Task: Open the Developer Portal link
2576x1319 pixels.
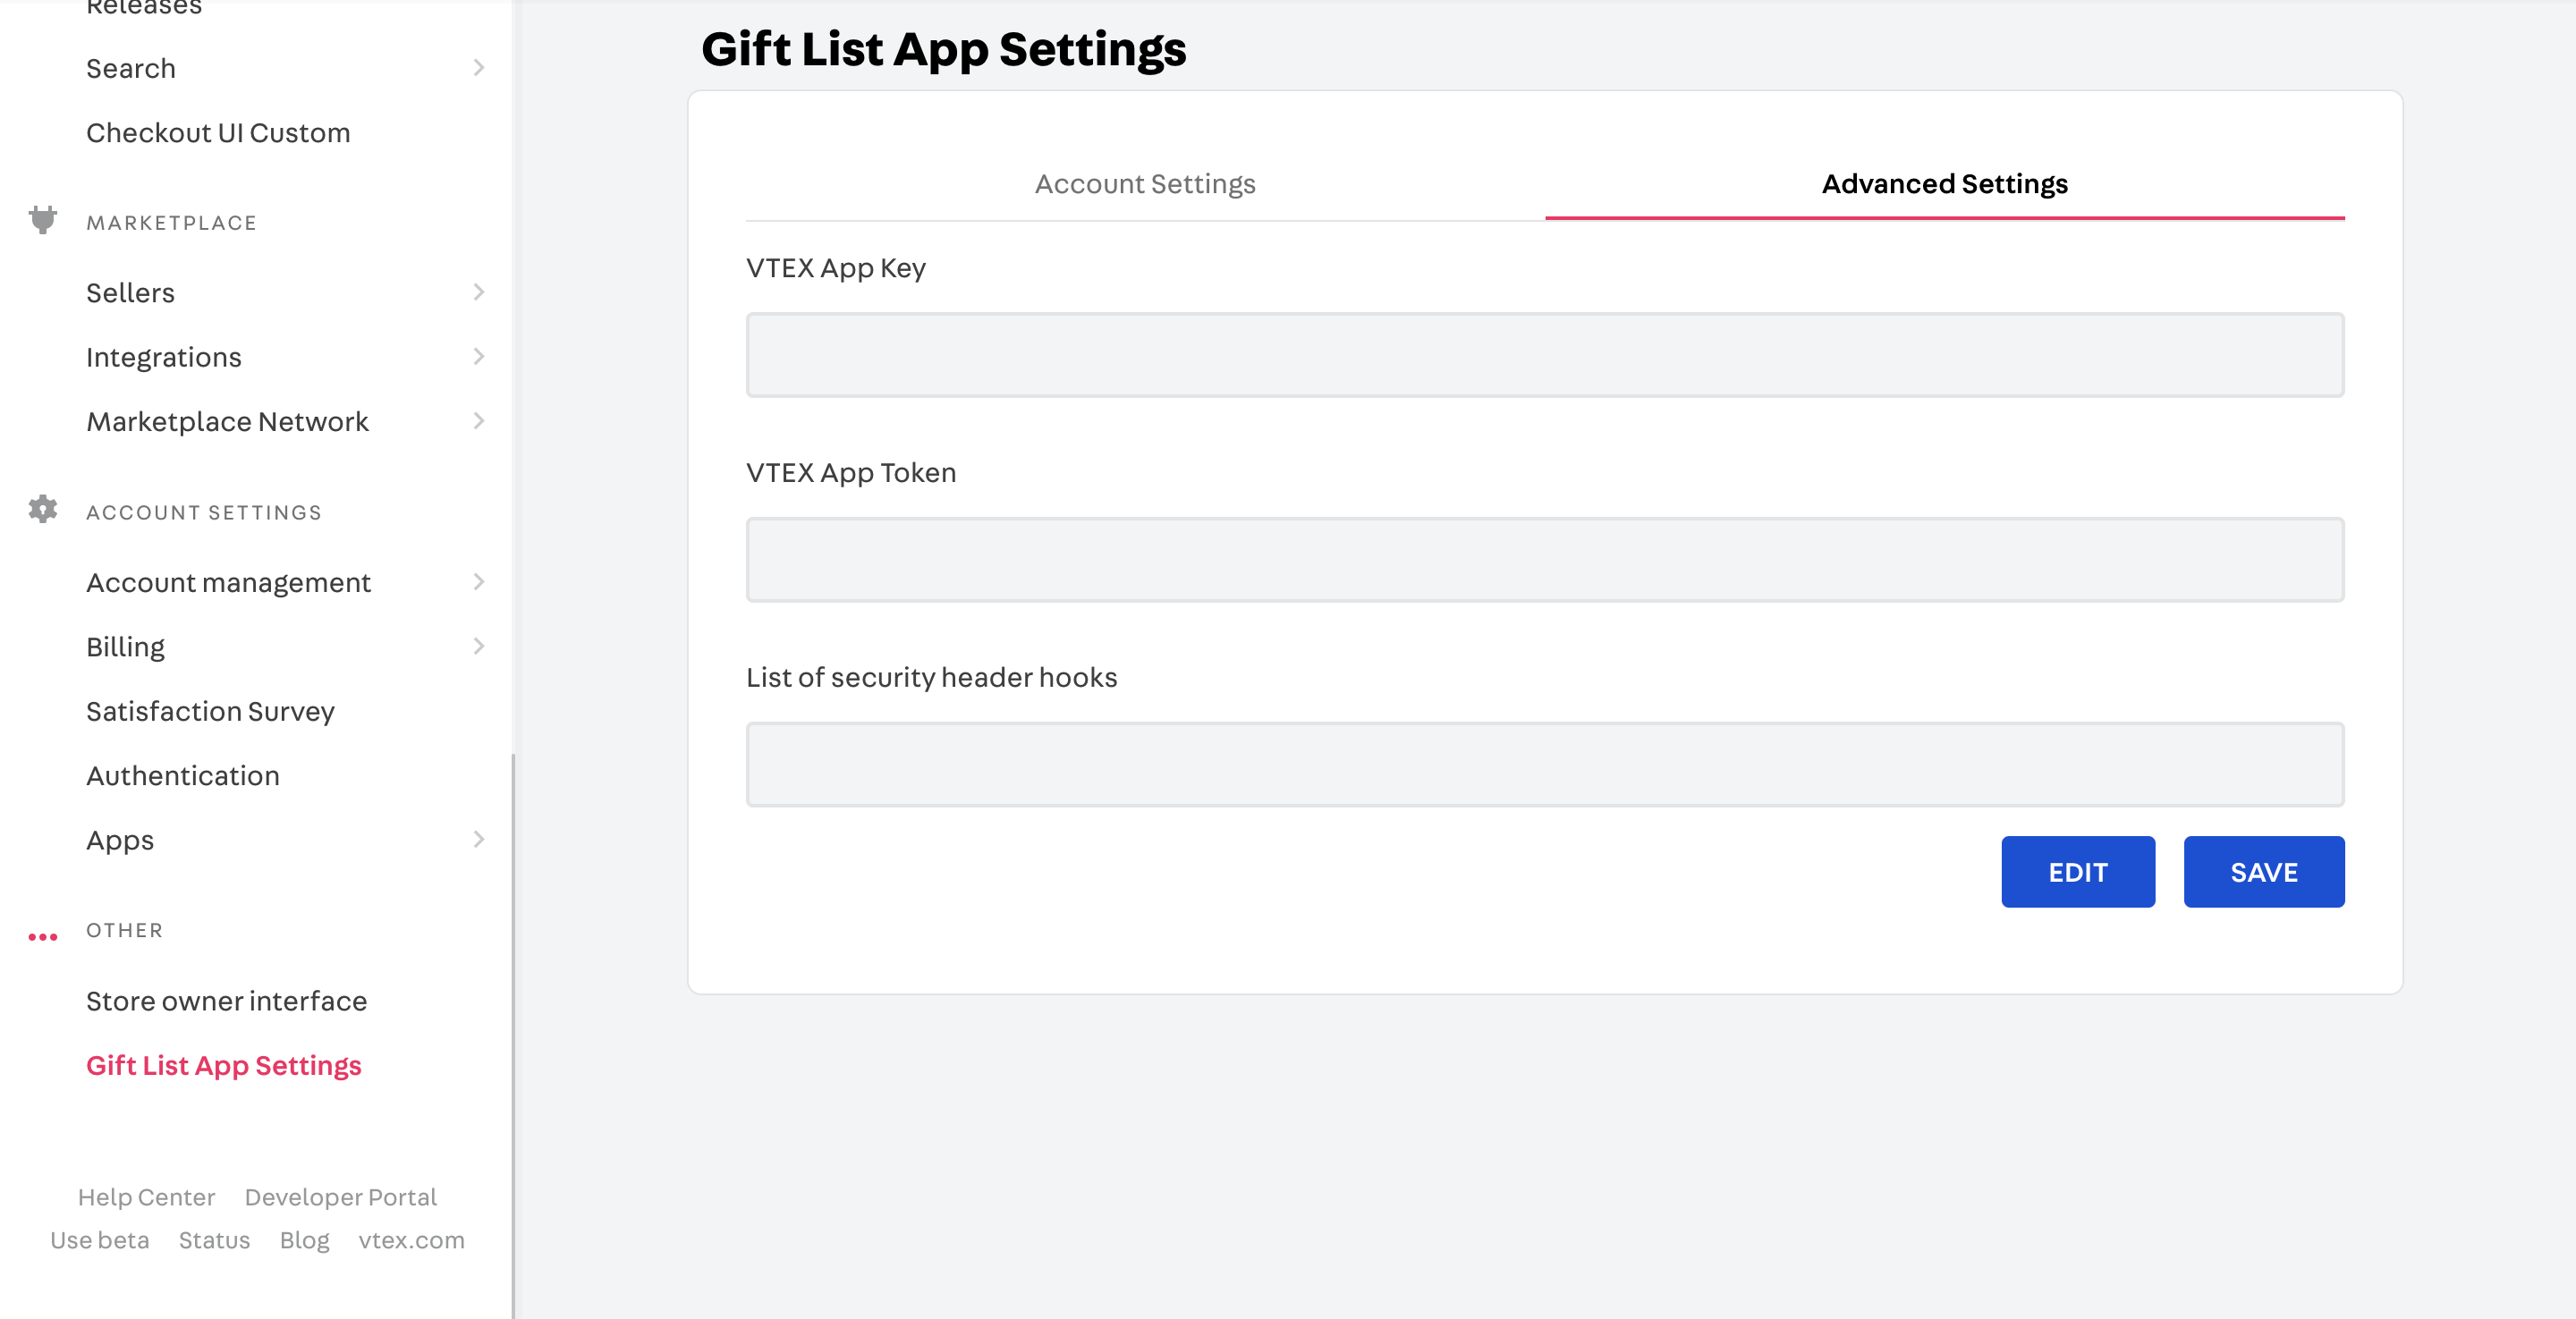Action: [x=340, y=1196]
